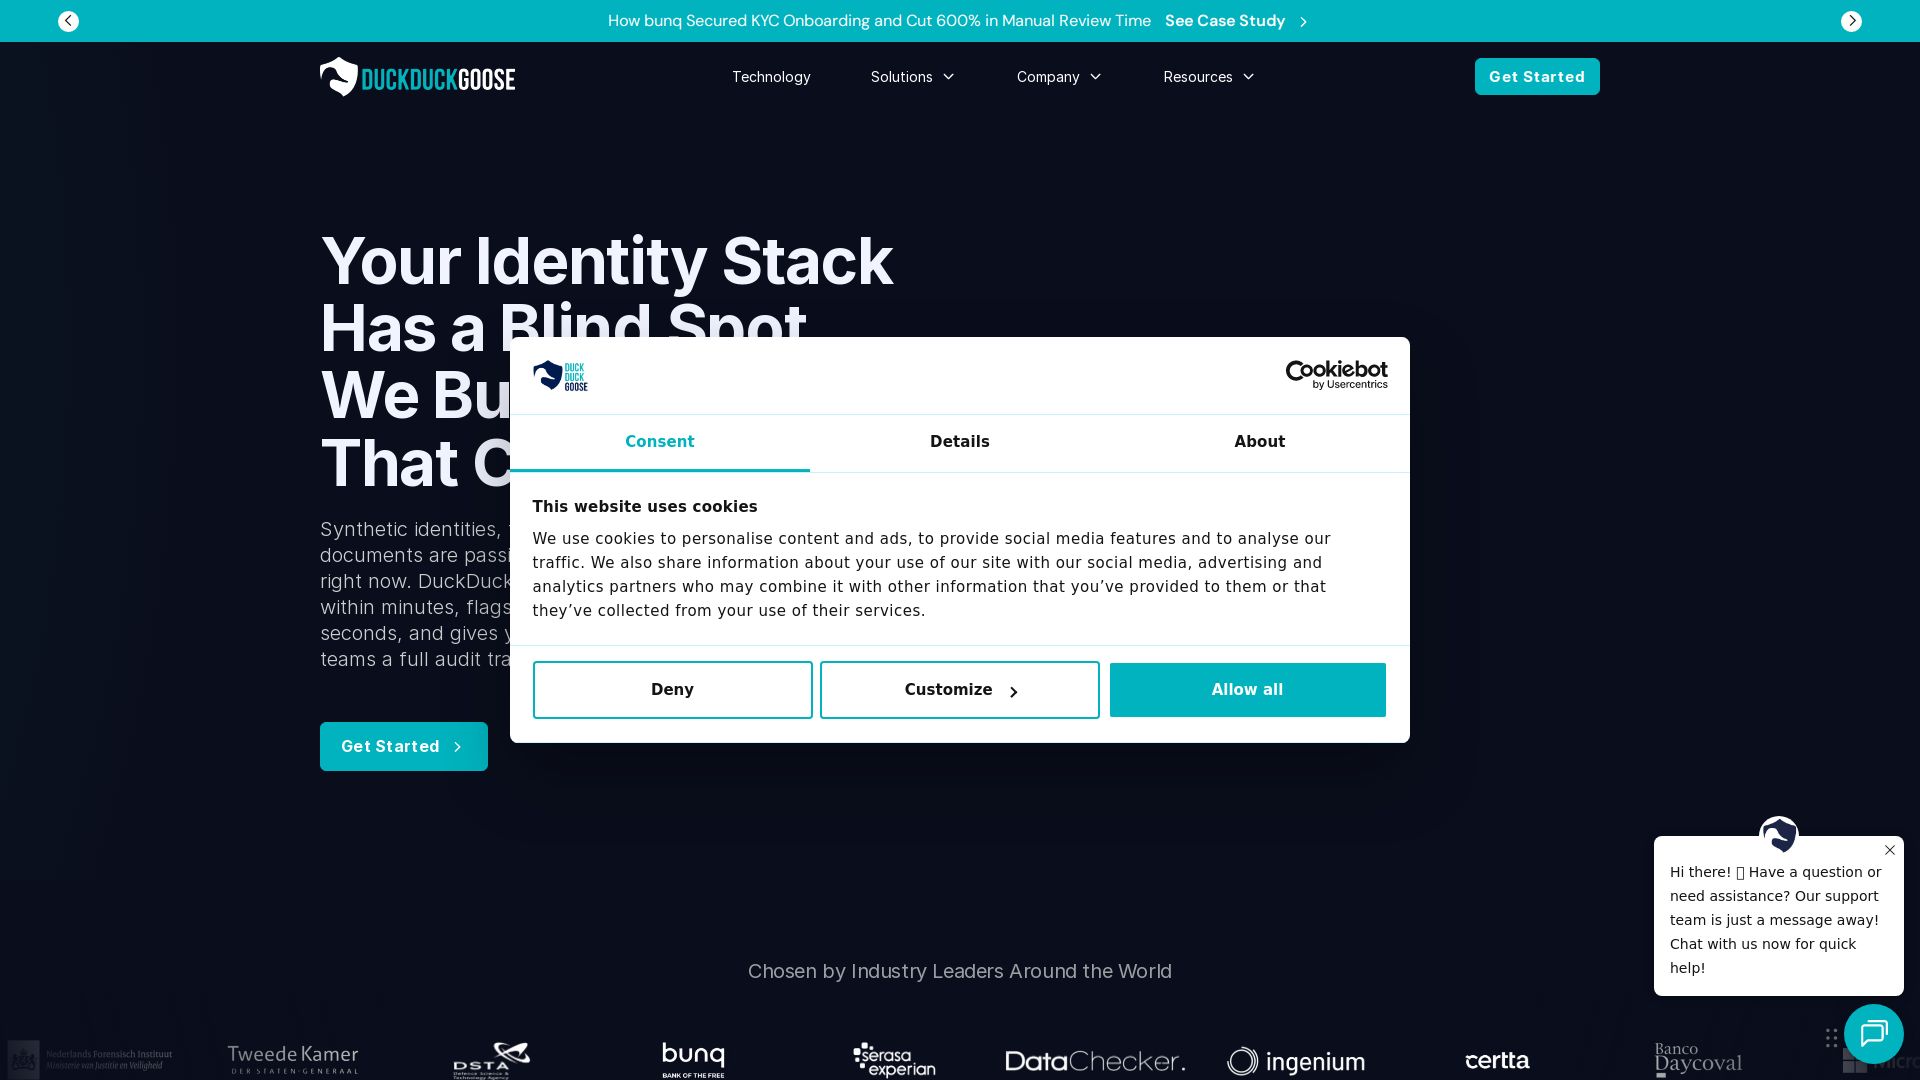Click the ingenium logo
Image resolution: width=1920 pixels, height=1080 pixels.
click(1296, 1061)
